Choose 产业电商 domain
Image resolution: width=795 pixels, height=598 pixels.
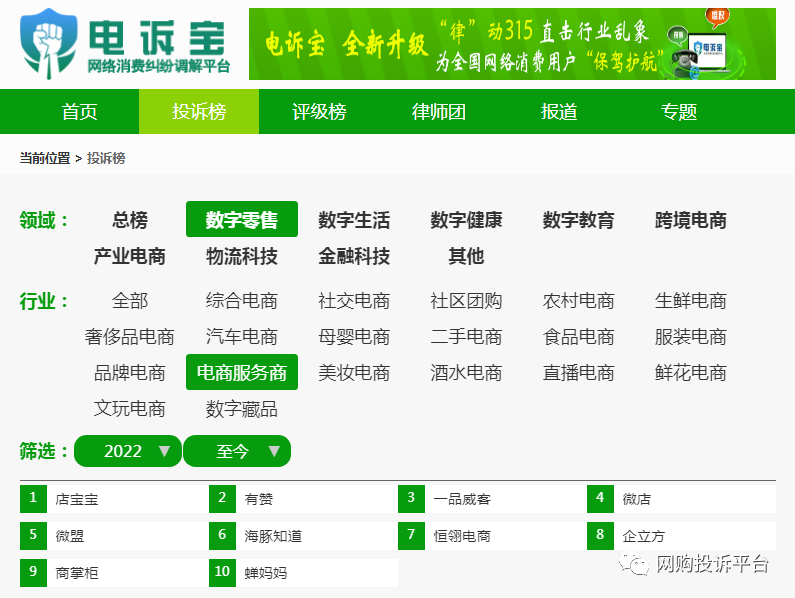(x=130, y=256)
